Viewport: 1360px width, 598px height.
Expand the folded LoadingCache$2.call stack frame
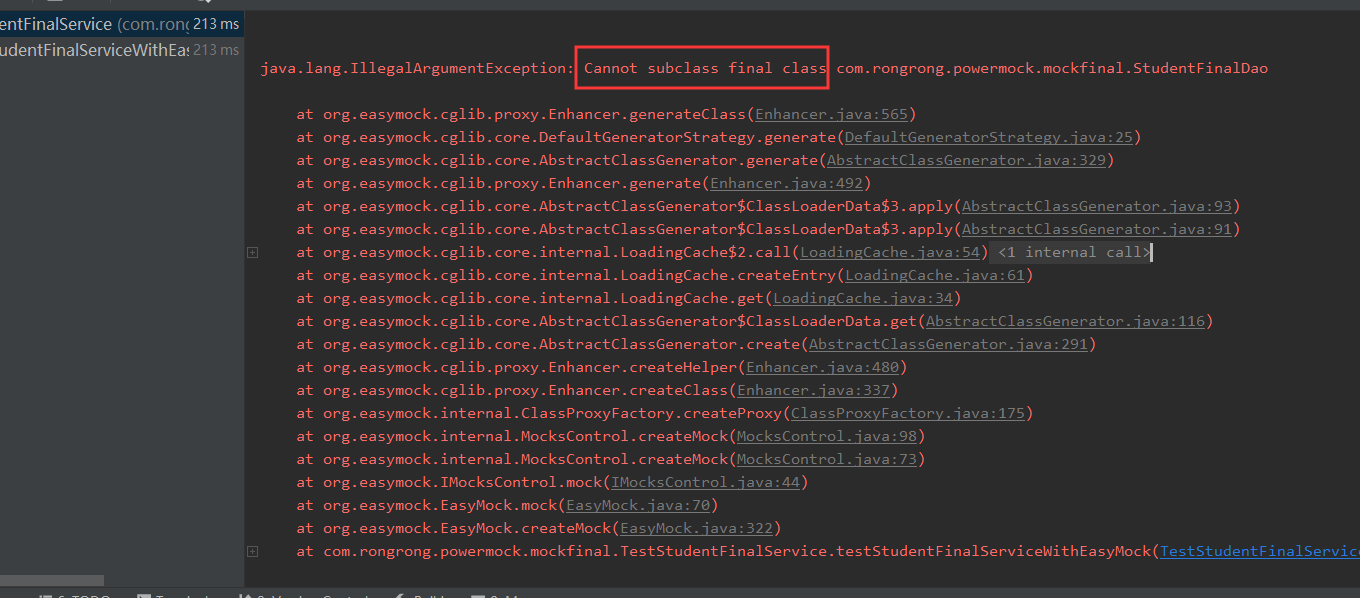[x=252, y=253]
